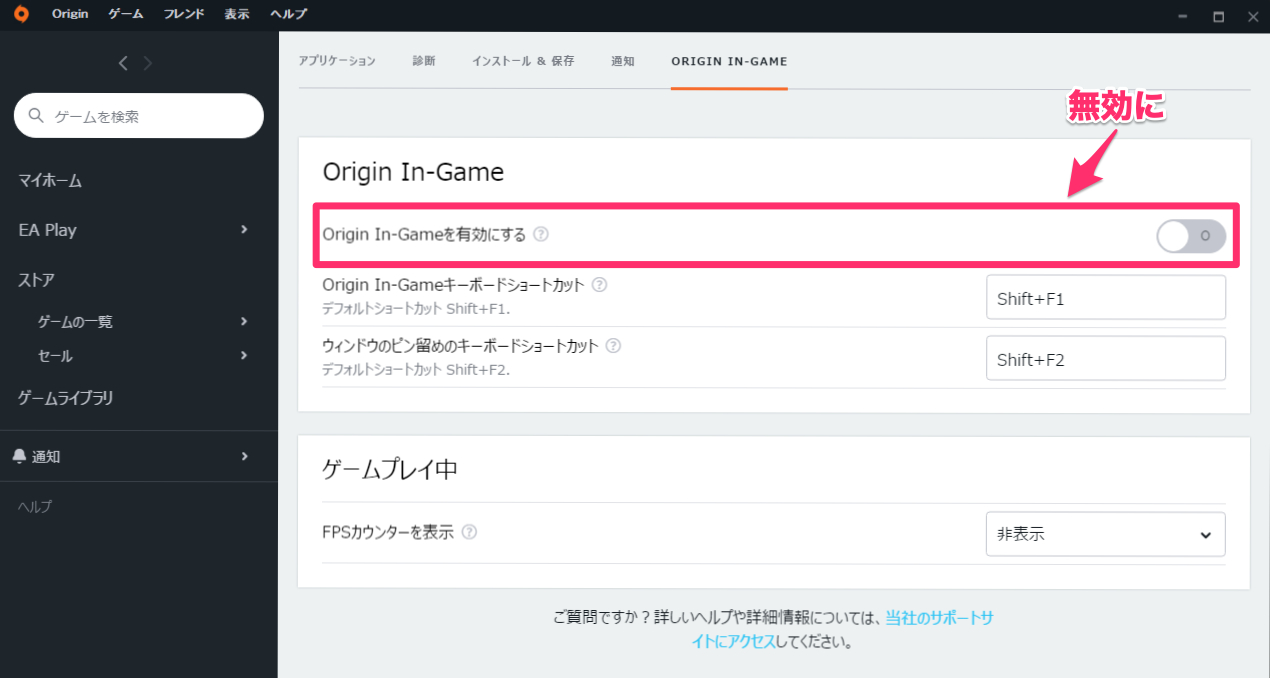
Task: Click the ゲームを検索 search field
Action: tap(139, 116)
